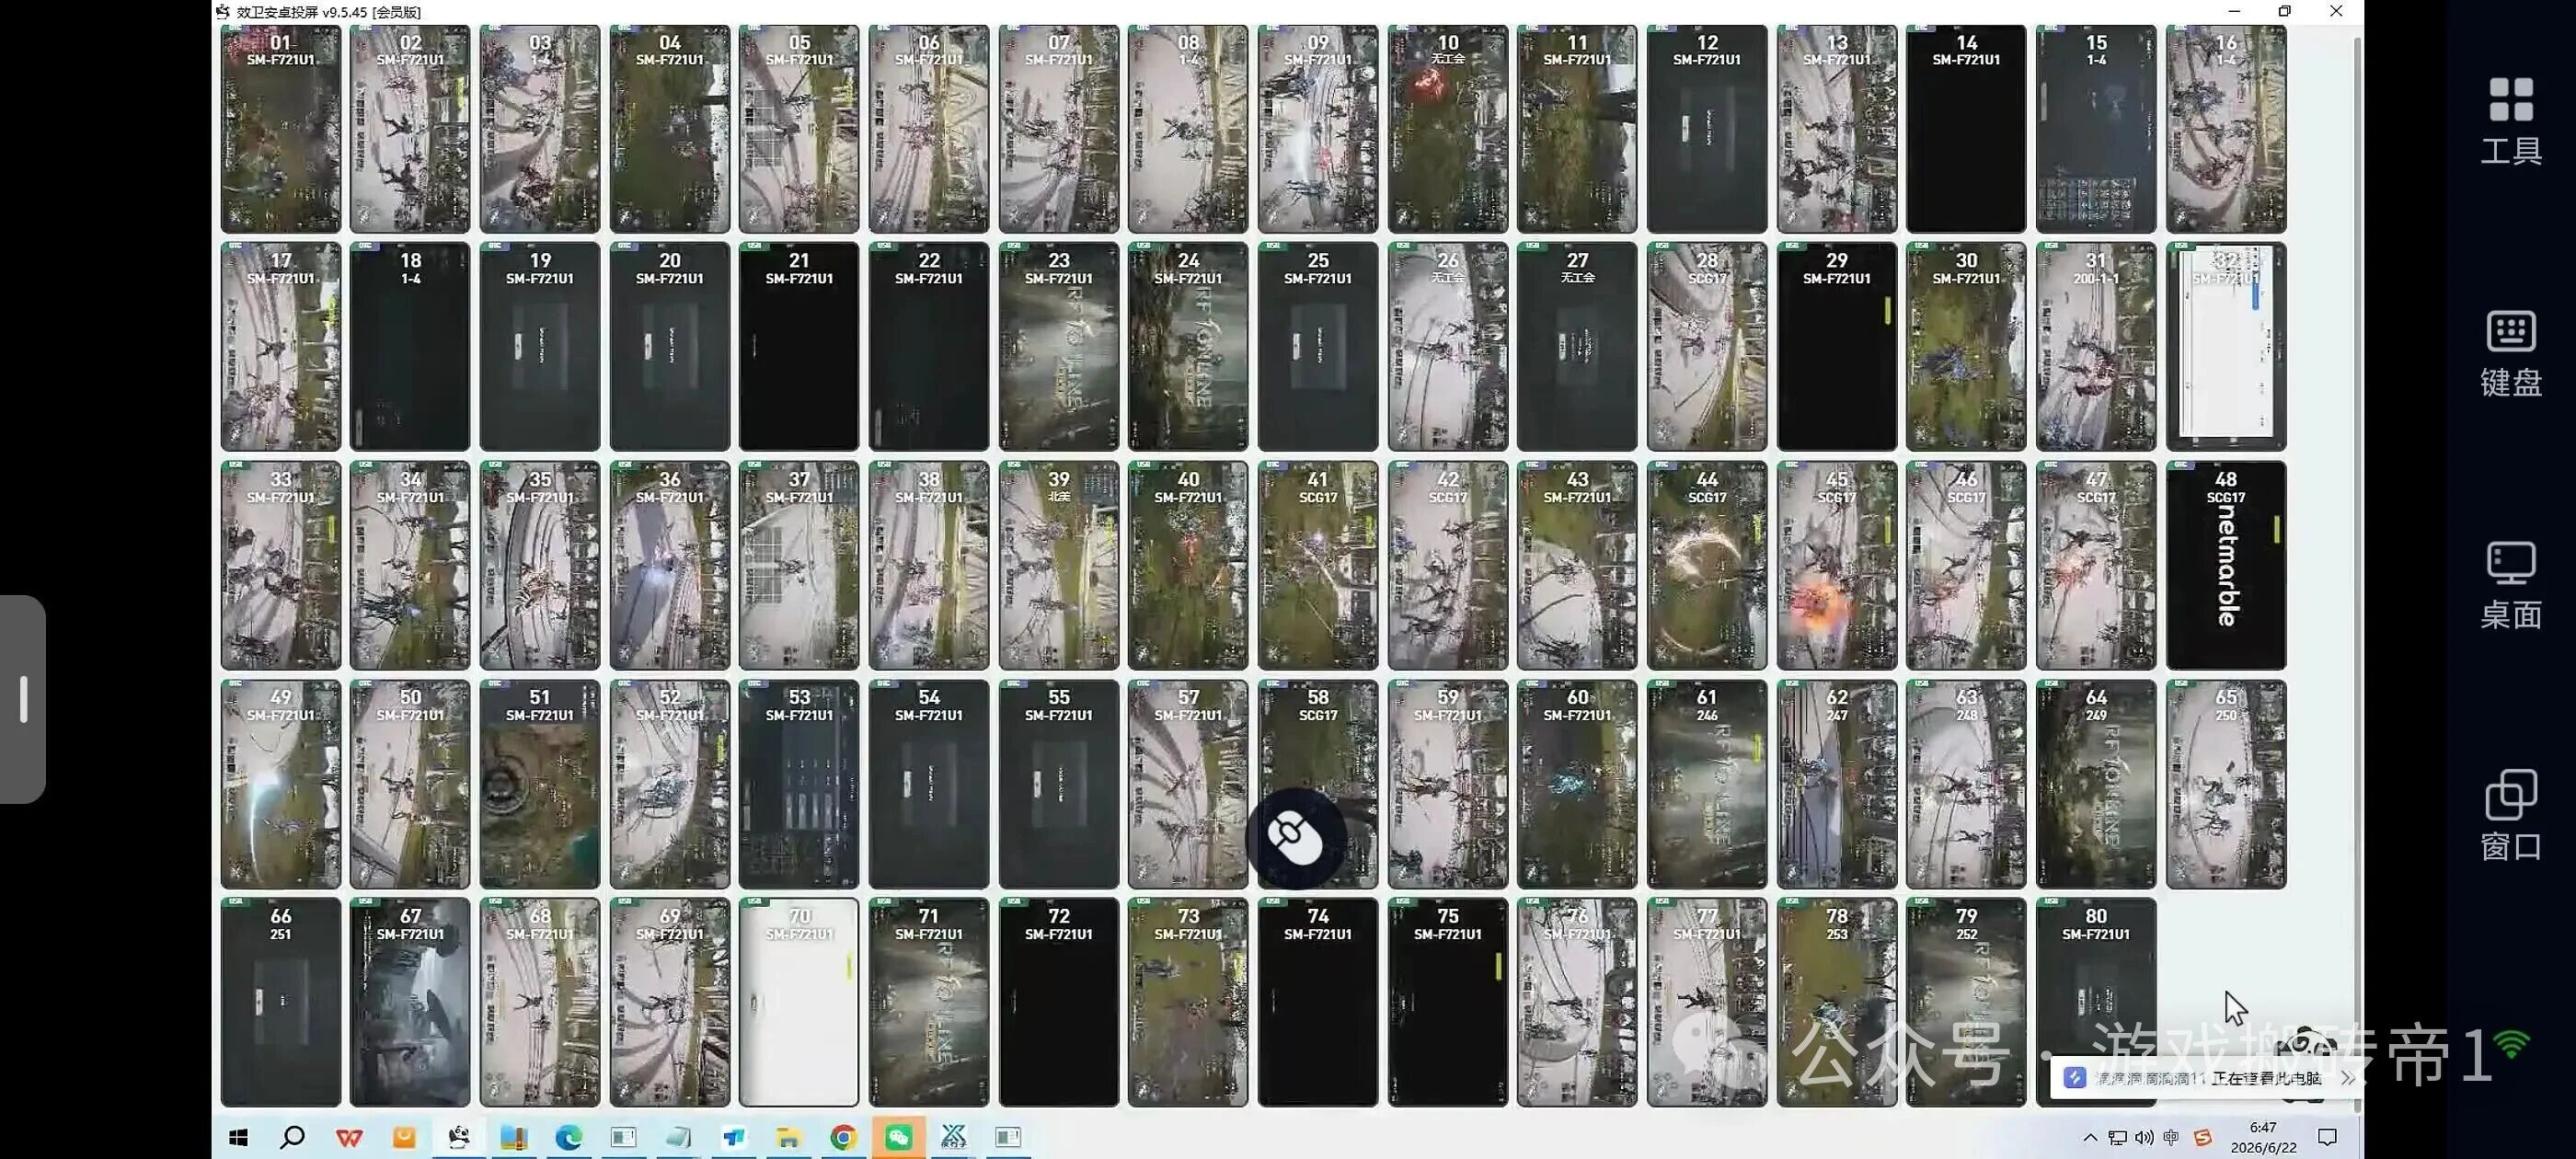
Task: Open the blue T-shaped app on the taskbar
Action: (733, 1137)
